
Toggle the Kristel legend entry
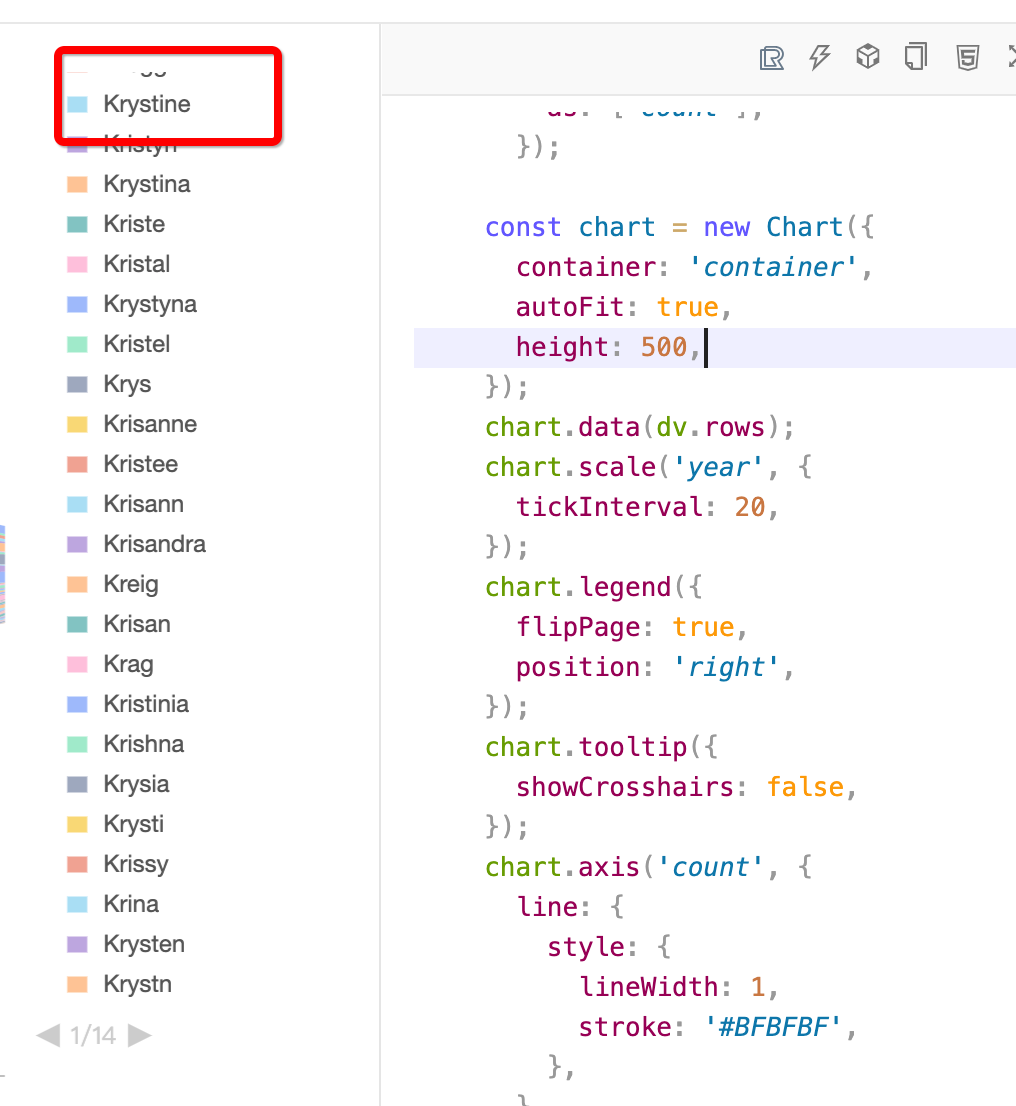[119, 344]
